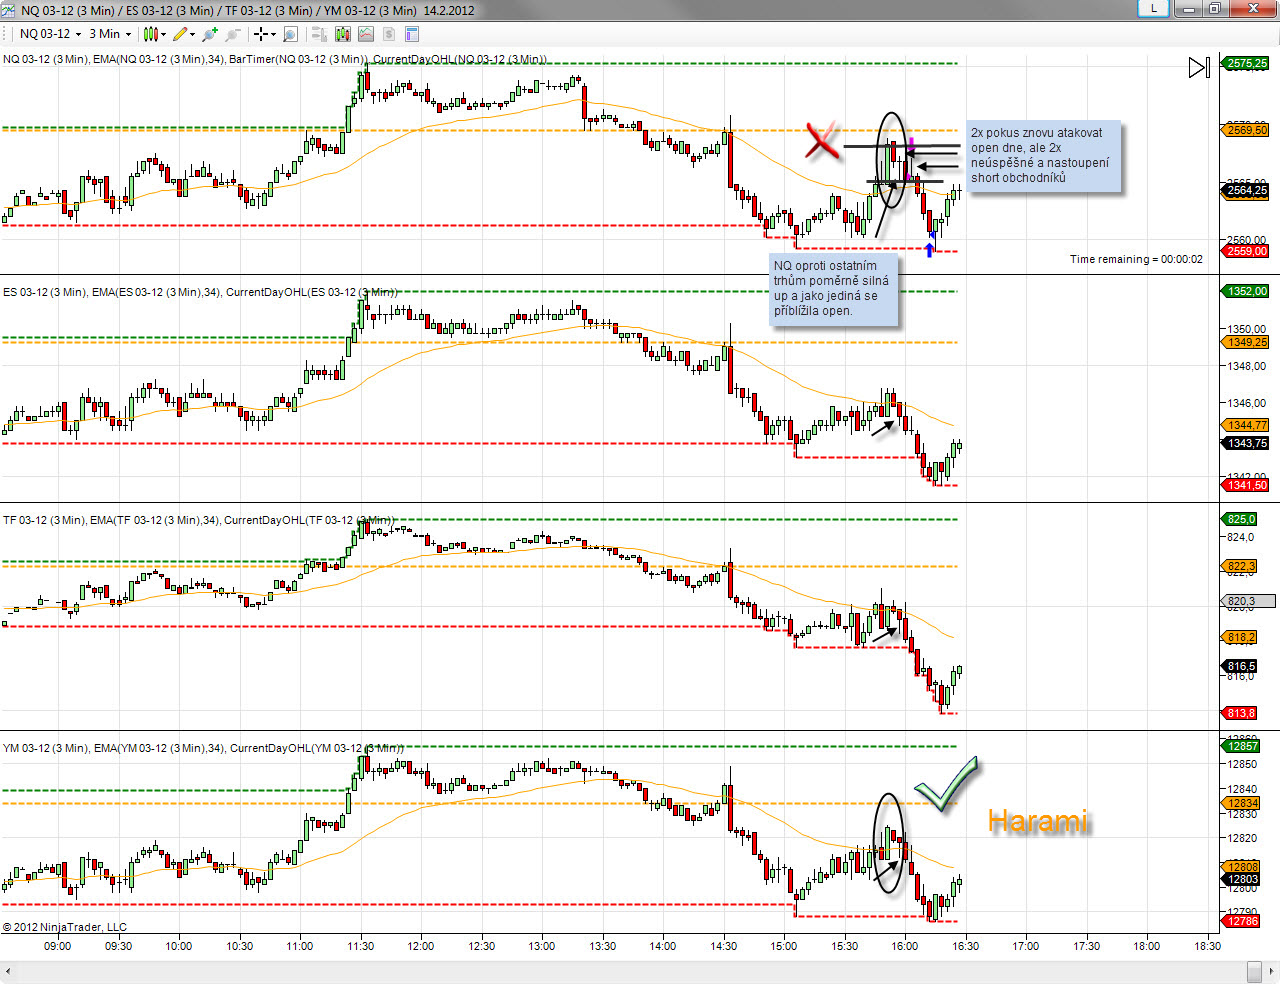Click the 12786 red YM price marker
Viewport: 1280px width, 984px height.
click(1242, 921)
